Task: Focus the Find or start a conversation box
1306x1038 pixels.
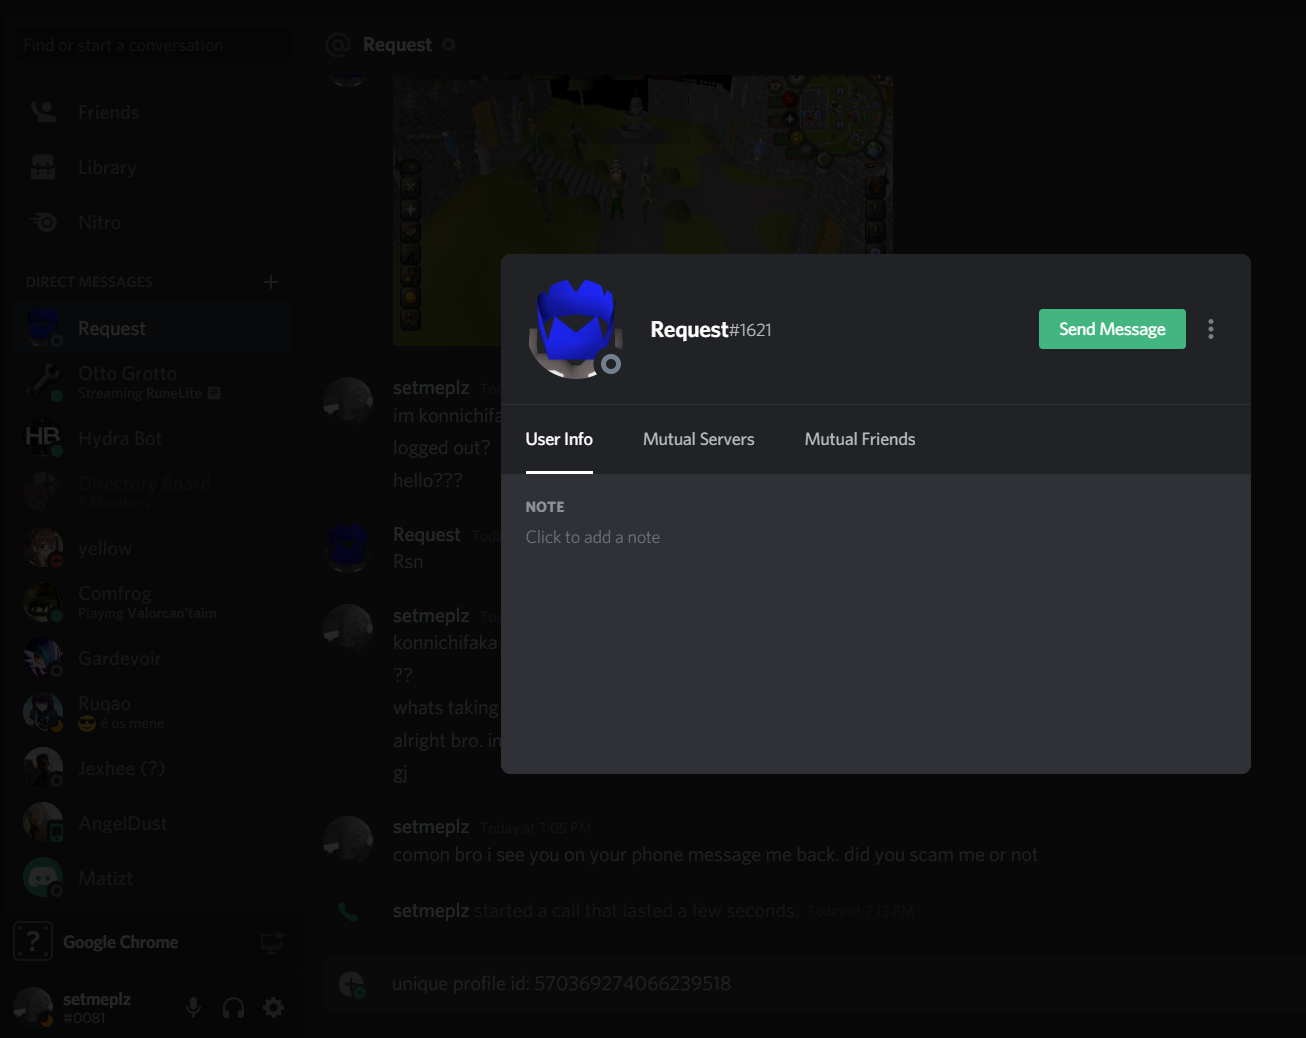Action: [x=152, y=45]
